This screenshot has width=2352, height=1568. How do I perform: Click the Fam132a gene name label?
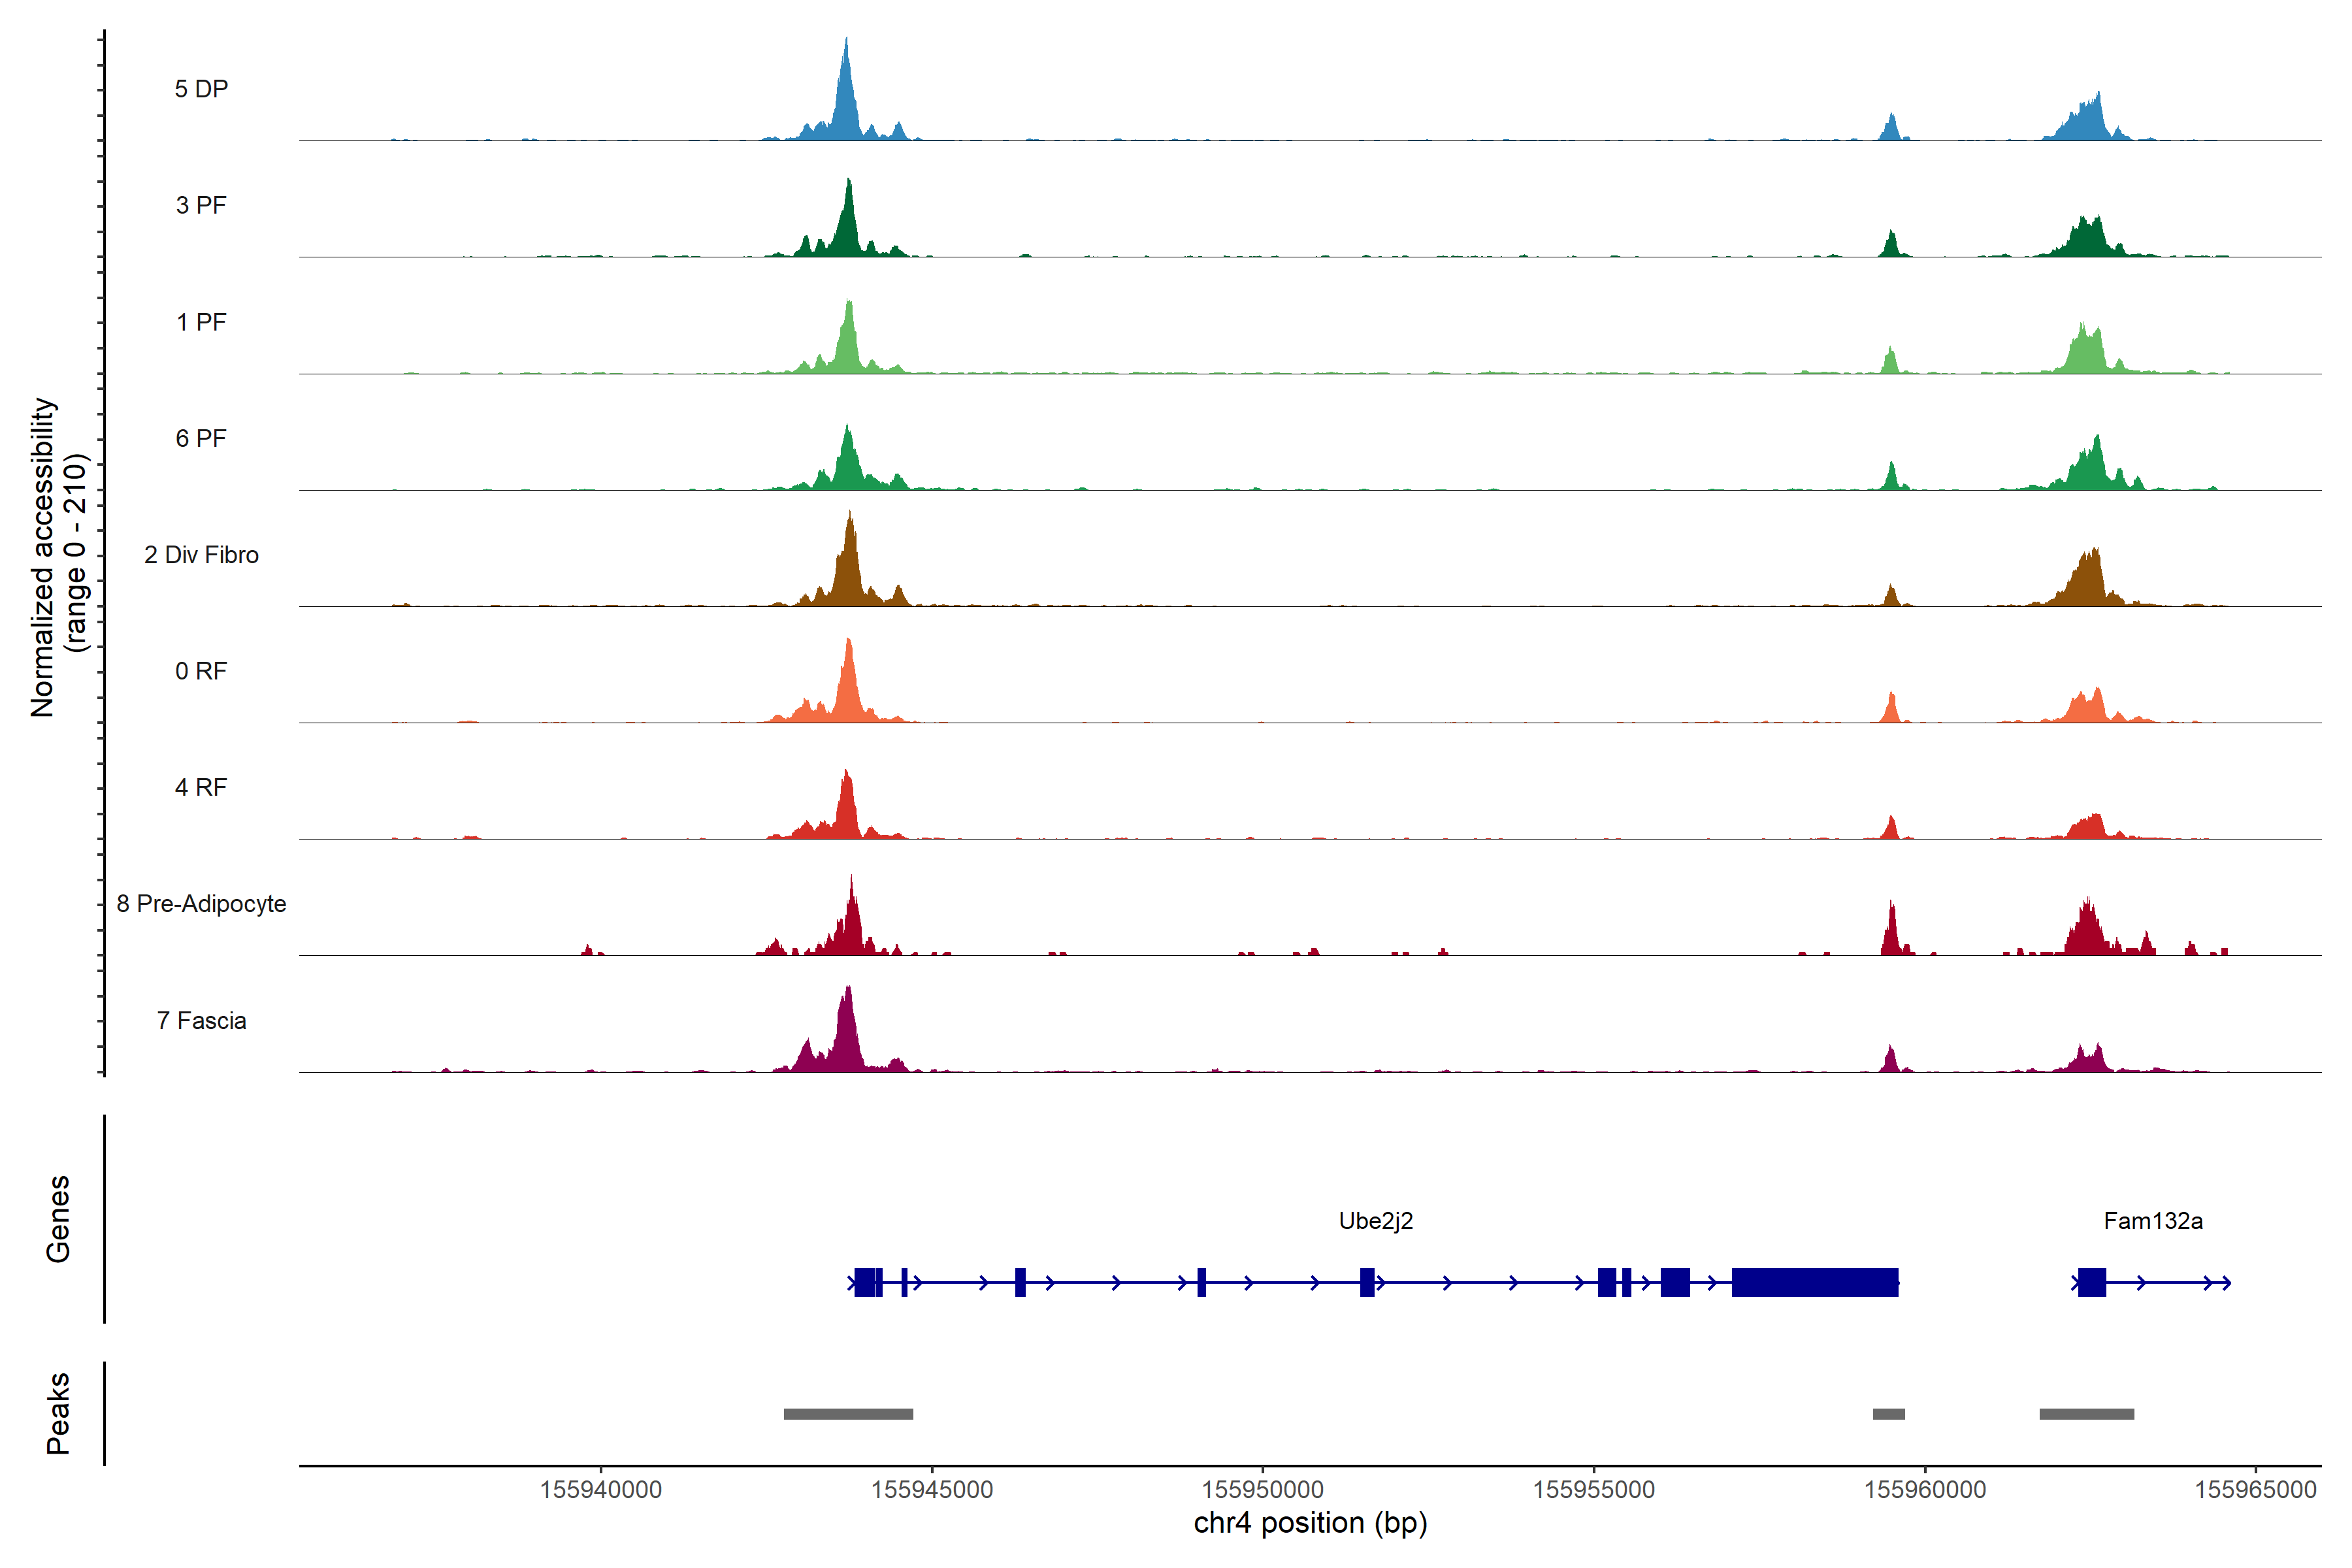coord(2153,1221)
